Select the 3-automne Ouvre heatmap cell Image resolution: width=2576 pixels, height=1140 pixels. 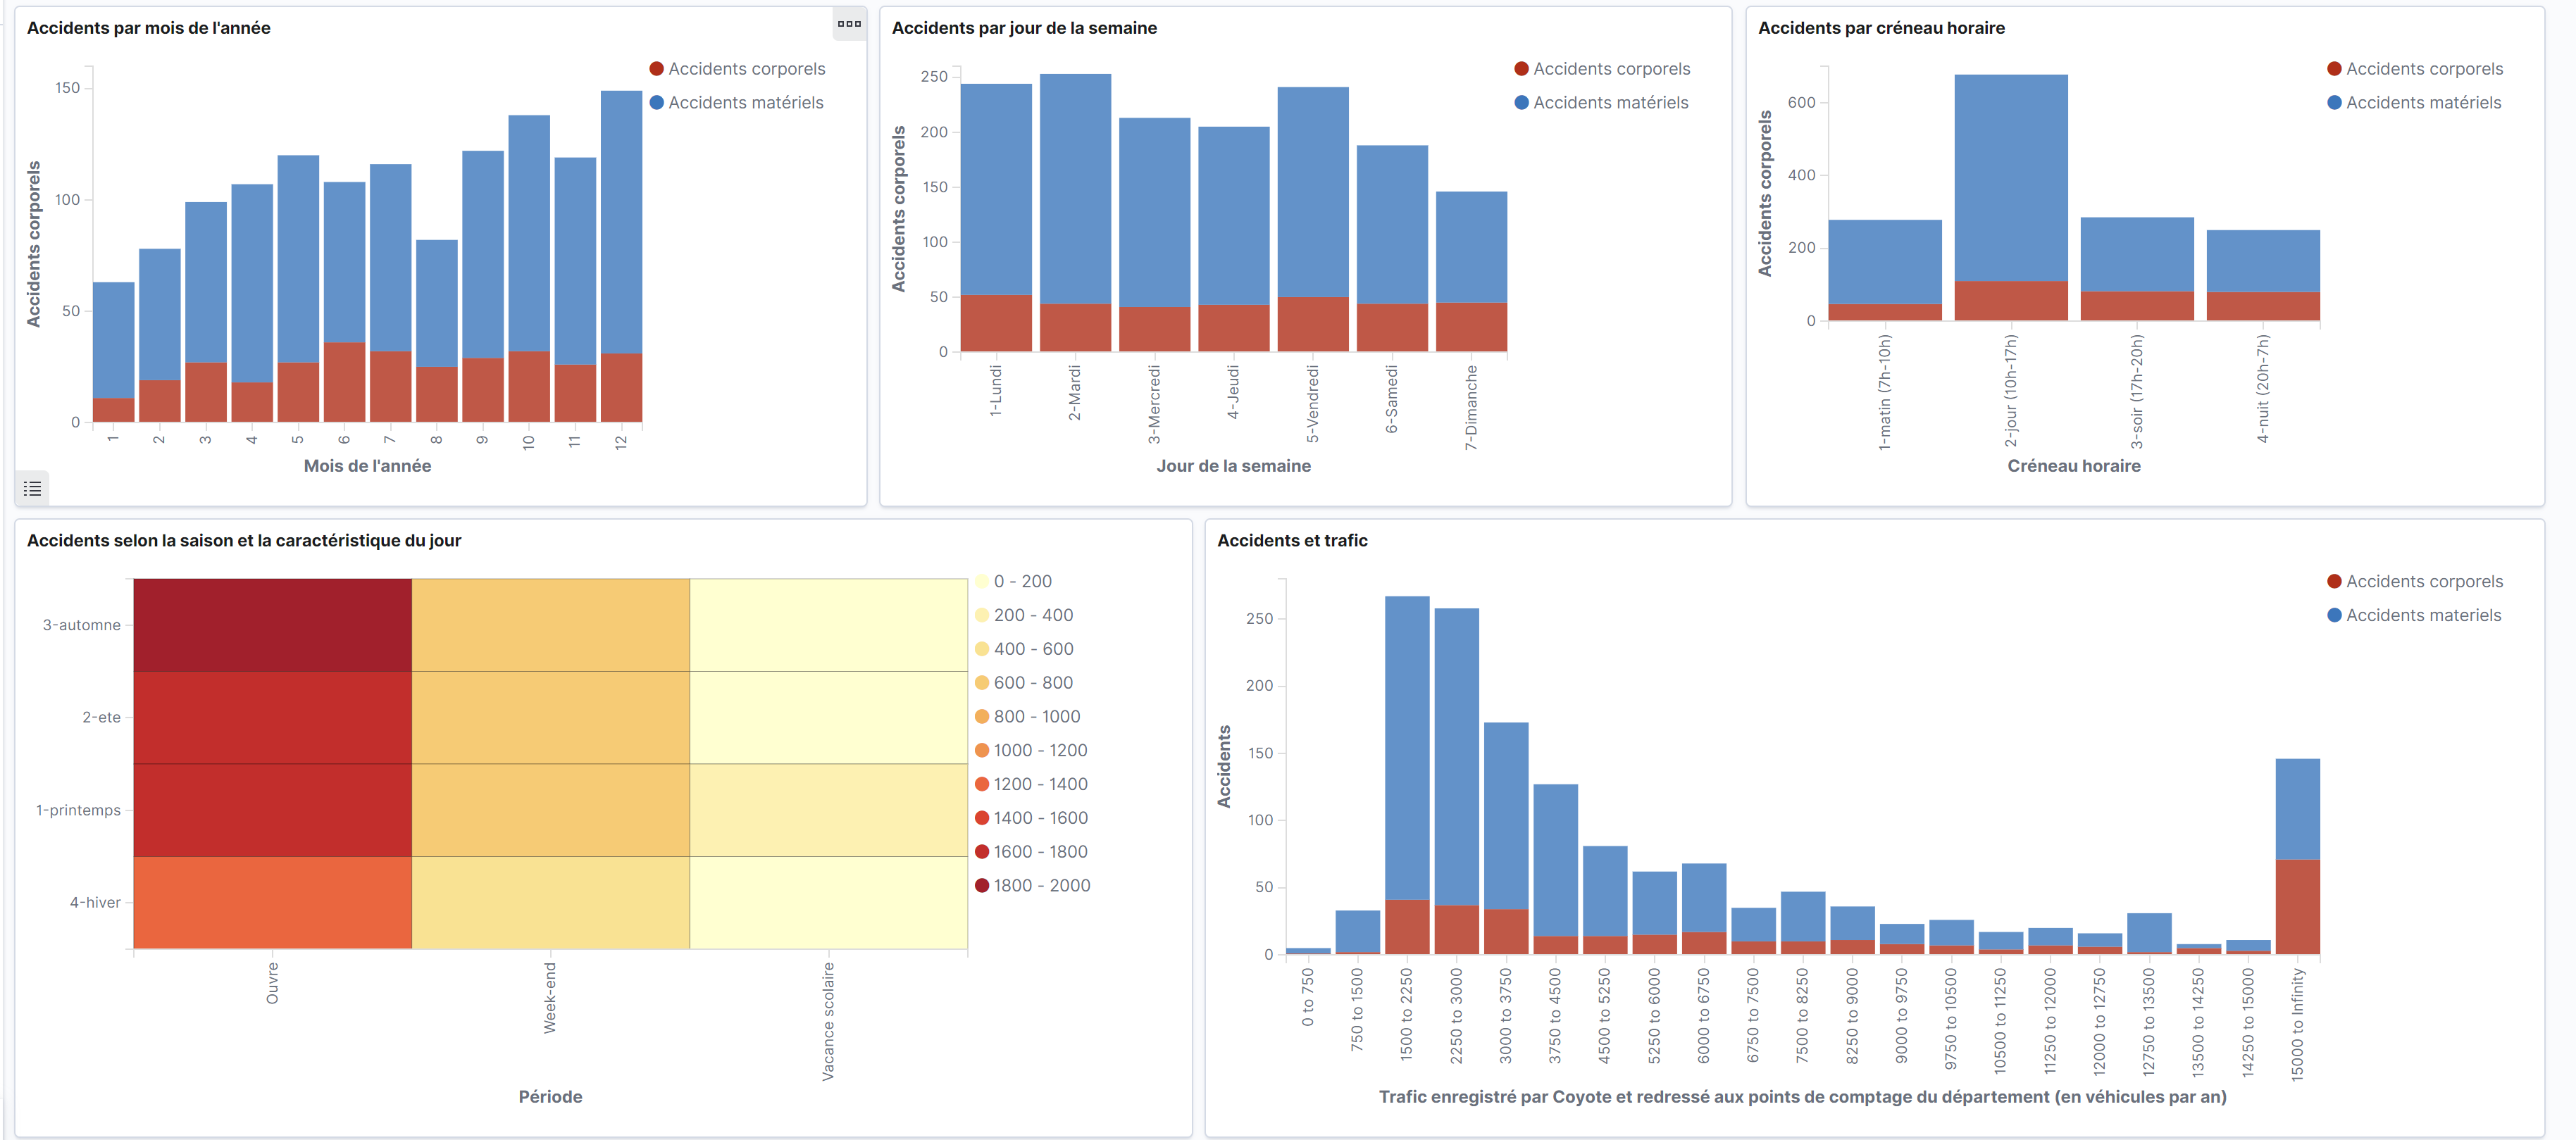272,625
